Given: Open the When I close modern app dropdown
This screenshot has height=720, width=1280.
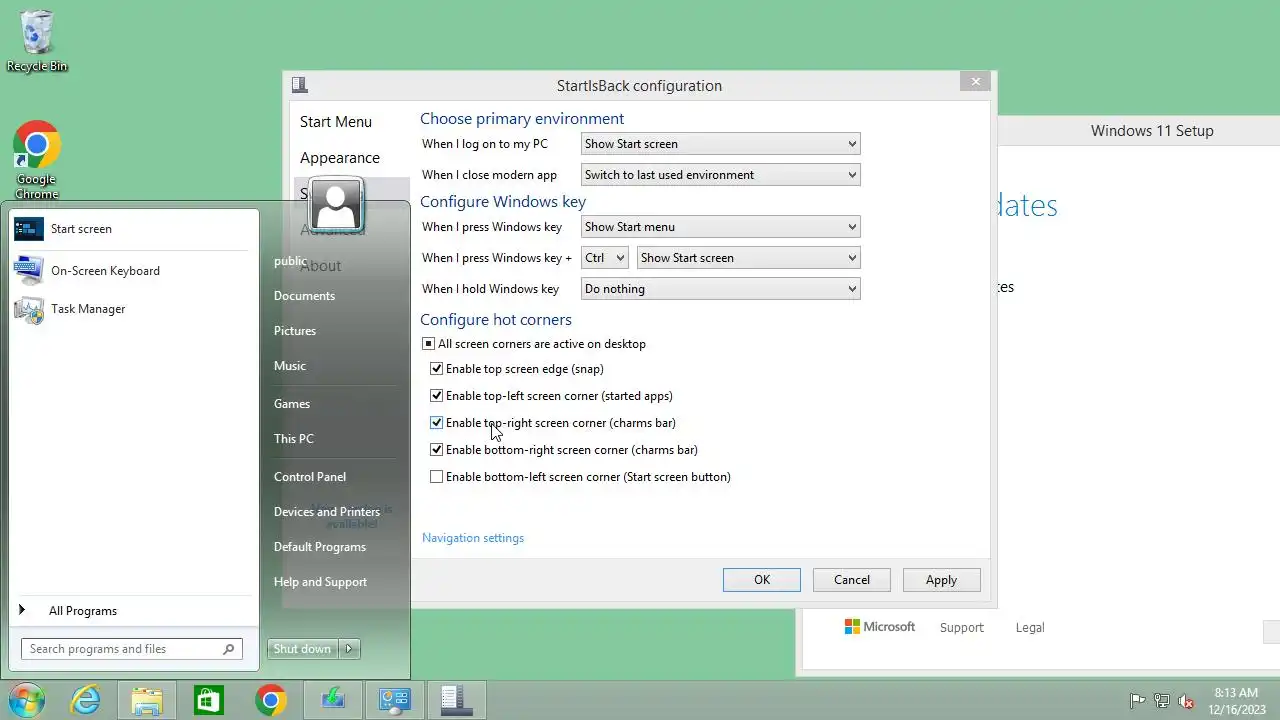Looking at the screenshot, I should pos(720,175).
